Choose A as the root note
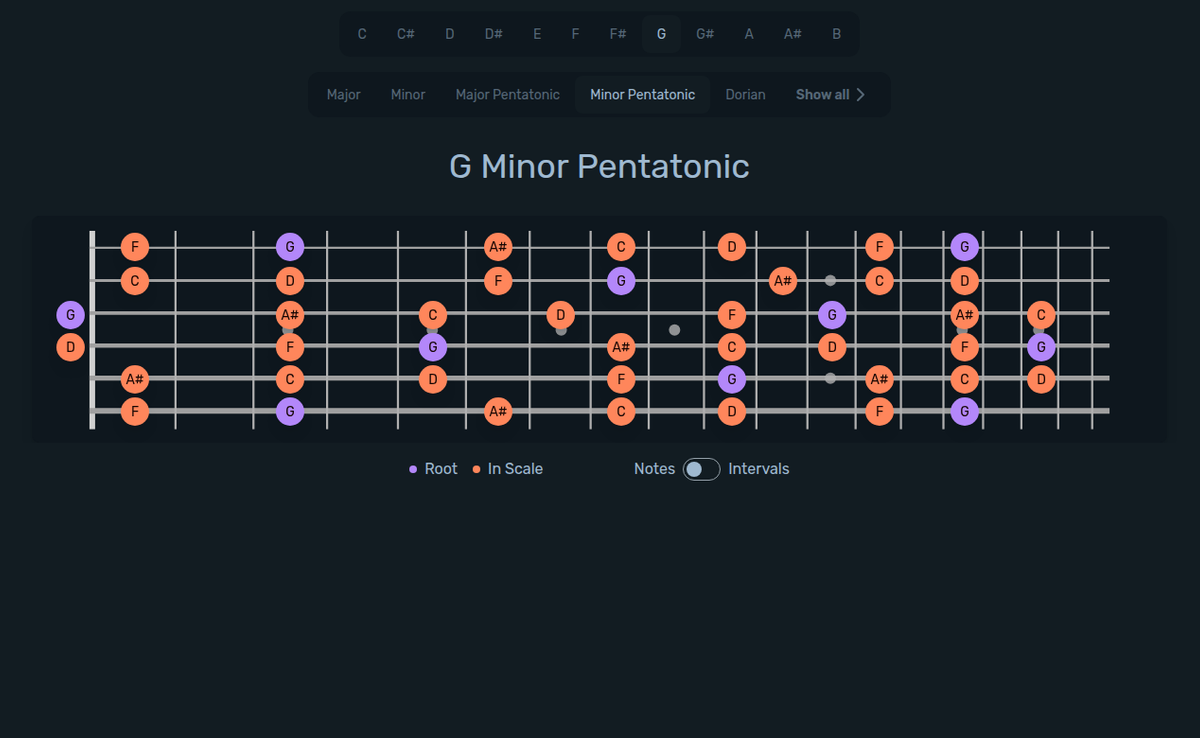This screenshot has width=1200, height=738. click(748, 33)
